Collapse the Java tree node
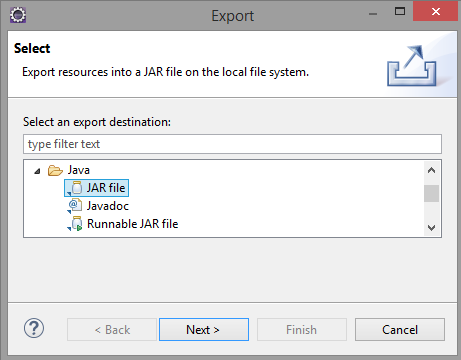 pos(37,171)
